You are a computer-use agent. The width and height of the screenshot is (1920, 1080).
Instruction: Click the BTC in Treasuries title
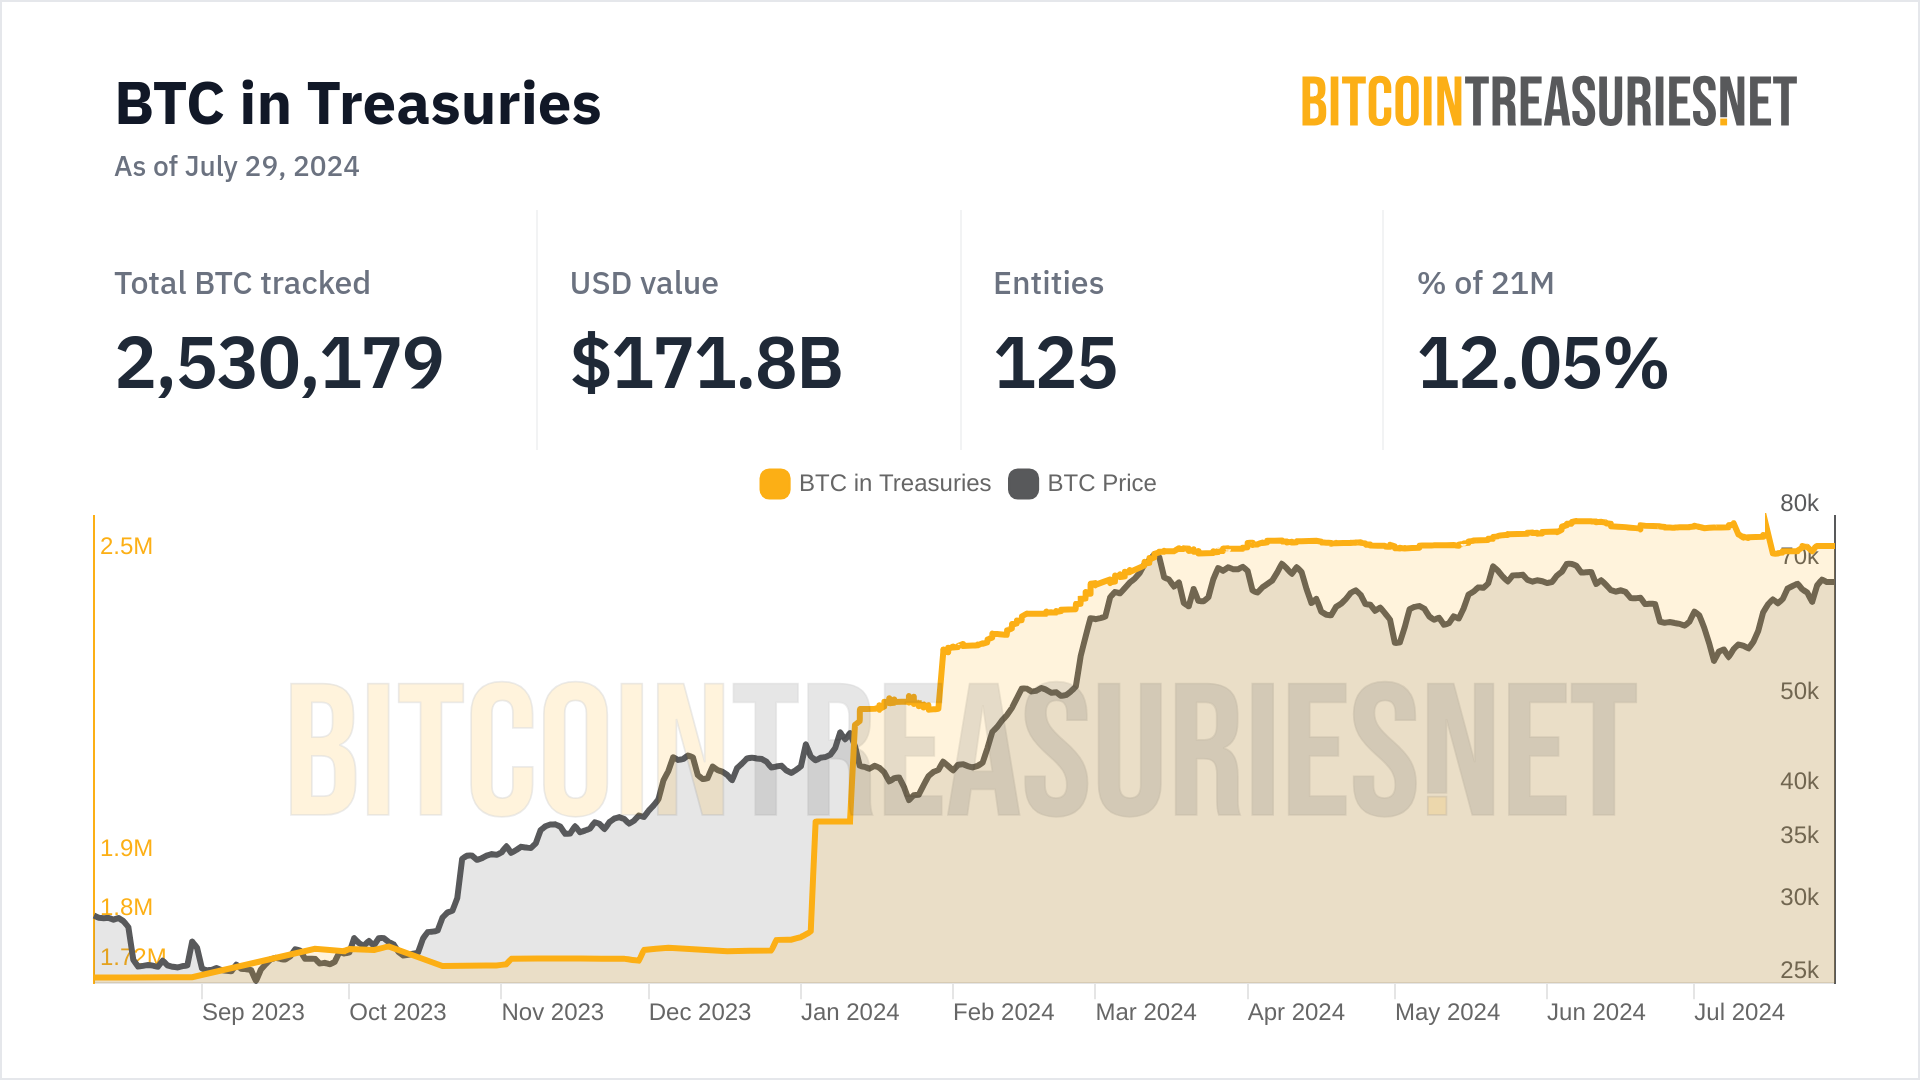[x=358, y=104]
